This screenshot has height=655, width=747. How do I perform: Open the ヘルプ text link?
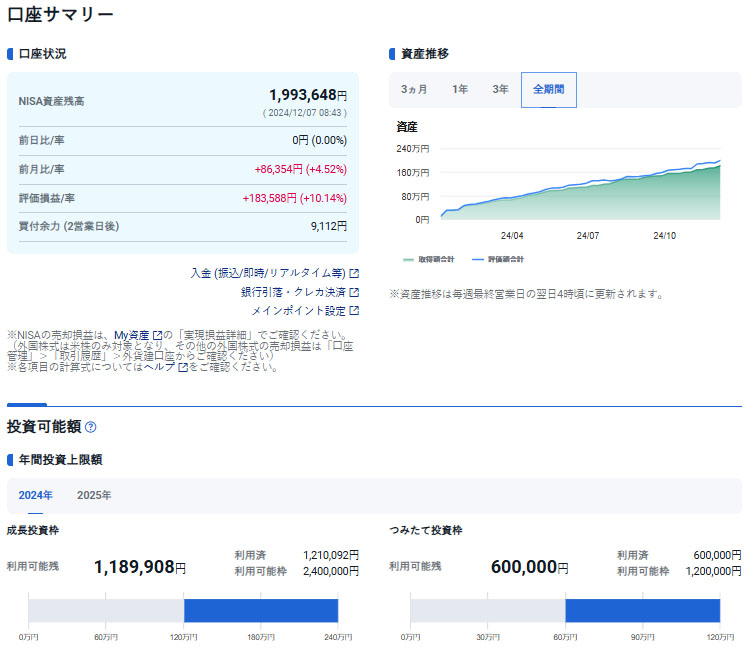[x=159, y=367]
